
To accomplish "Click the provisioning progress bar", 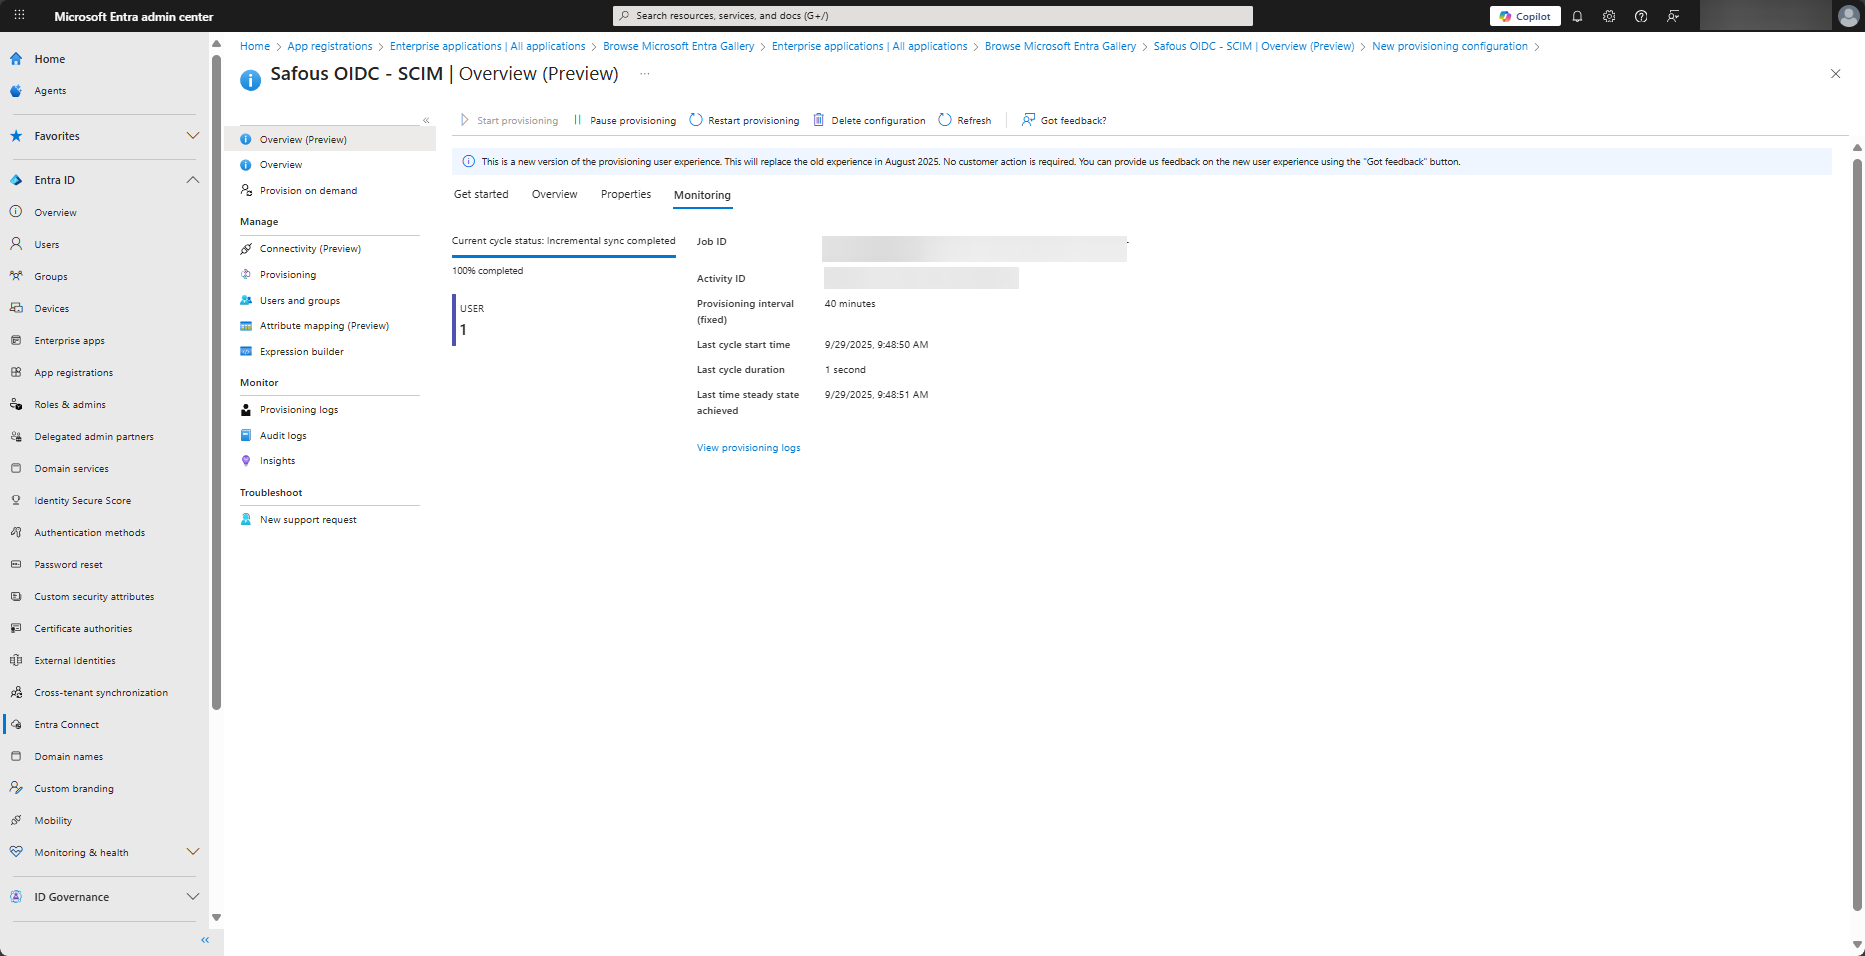I will 564,257.
